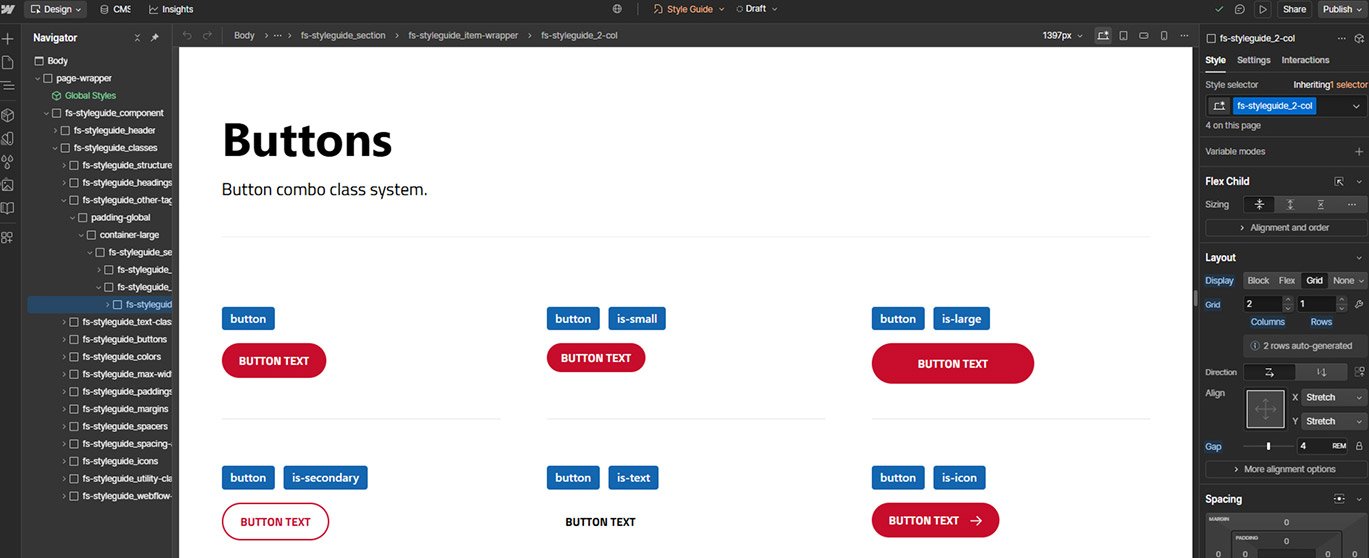Viewport: 1369px width, 558px height.
Task: Select the mobile portrait breakpoint icon
Action: tap(1164, 35)
